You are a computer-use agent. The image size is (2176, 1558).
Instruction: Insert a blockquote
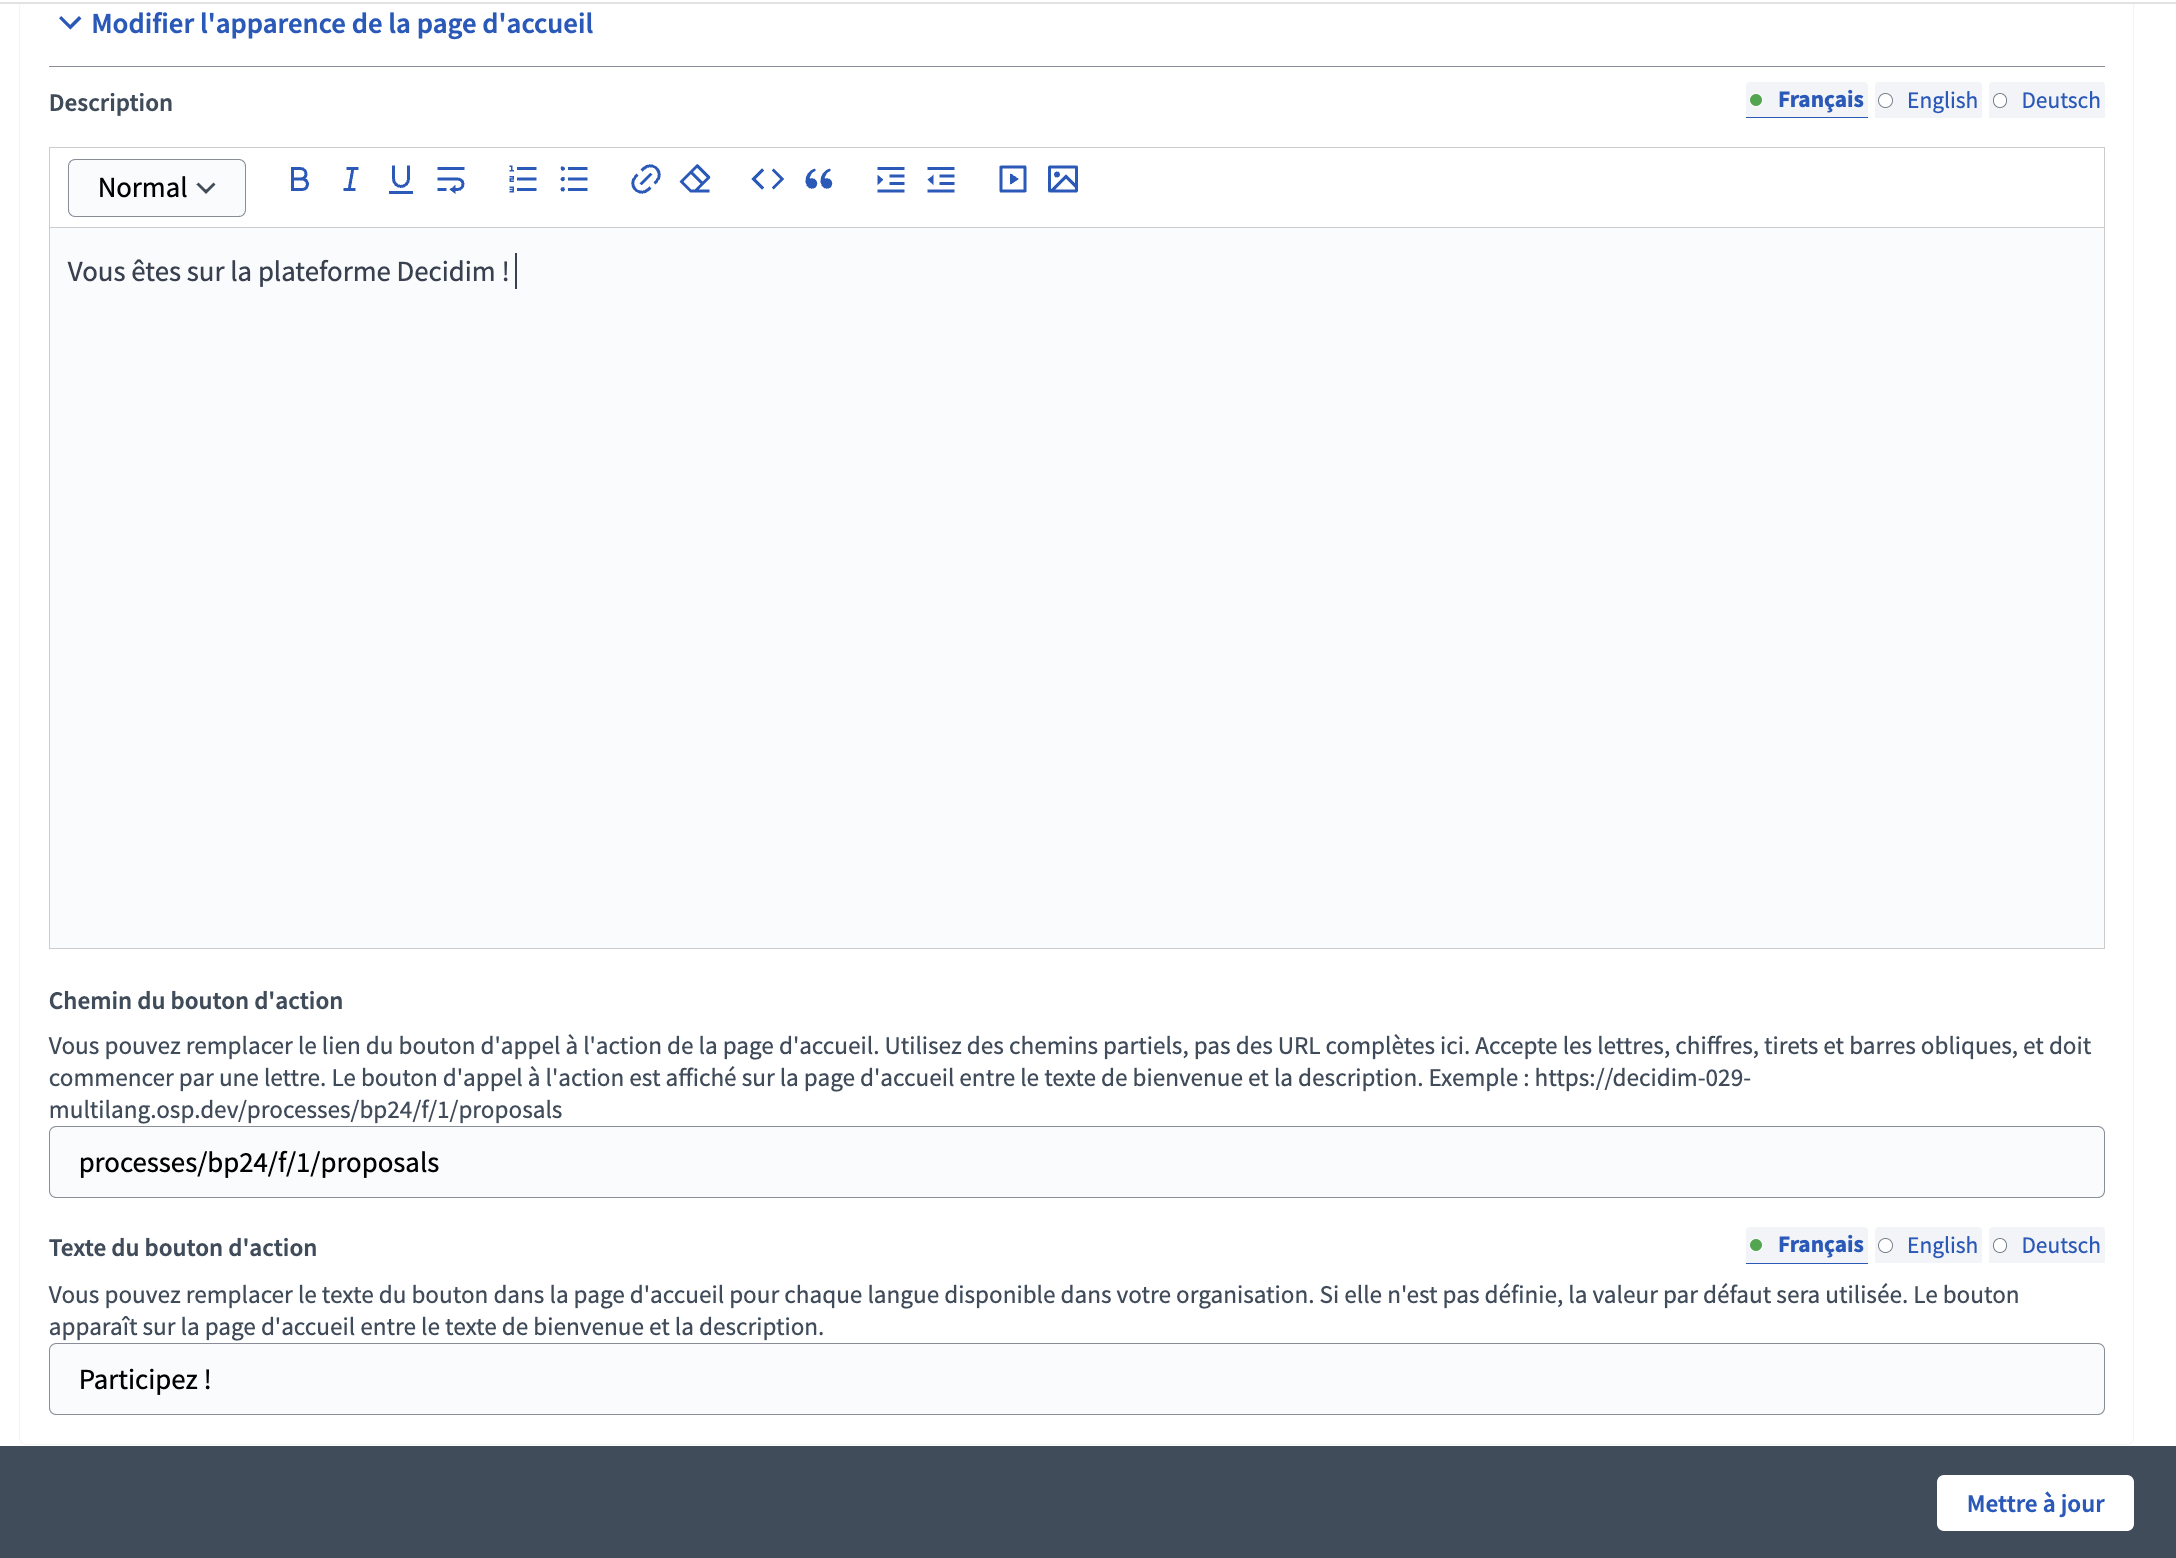pyautogui.click(x=819, y=180)
